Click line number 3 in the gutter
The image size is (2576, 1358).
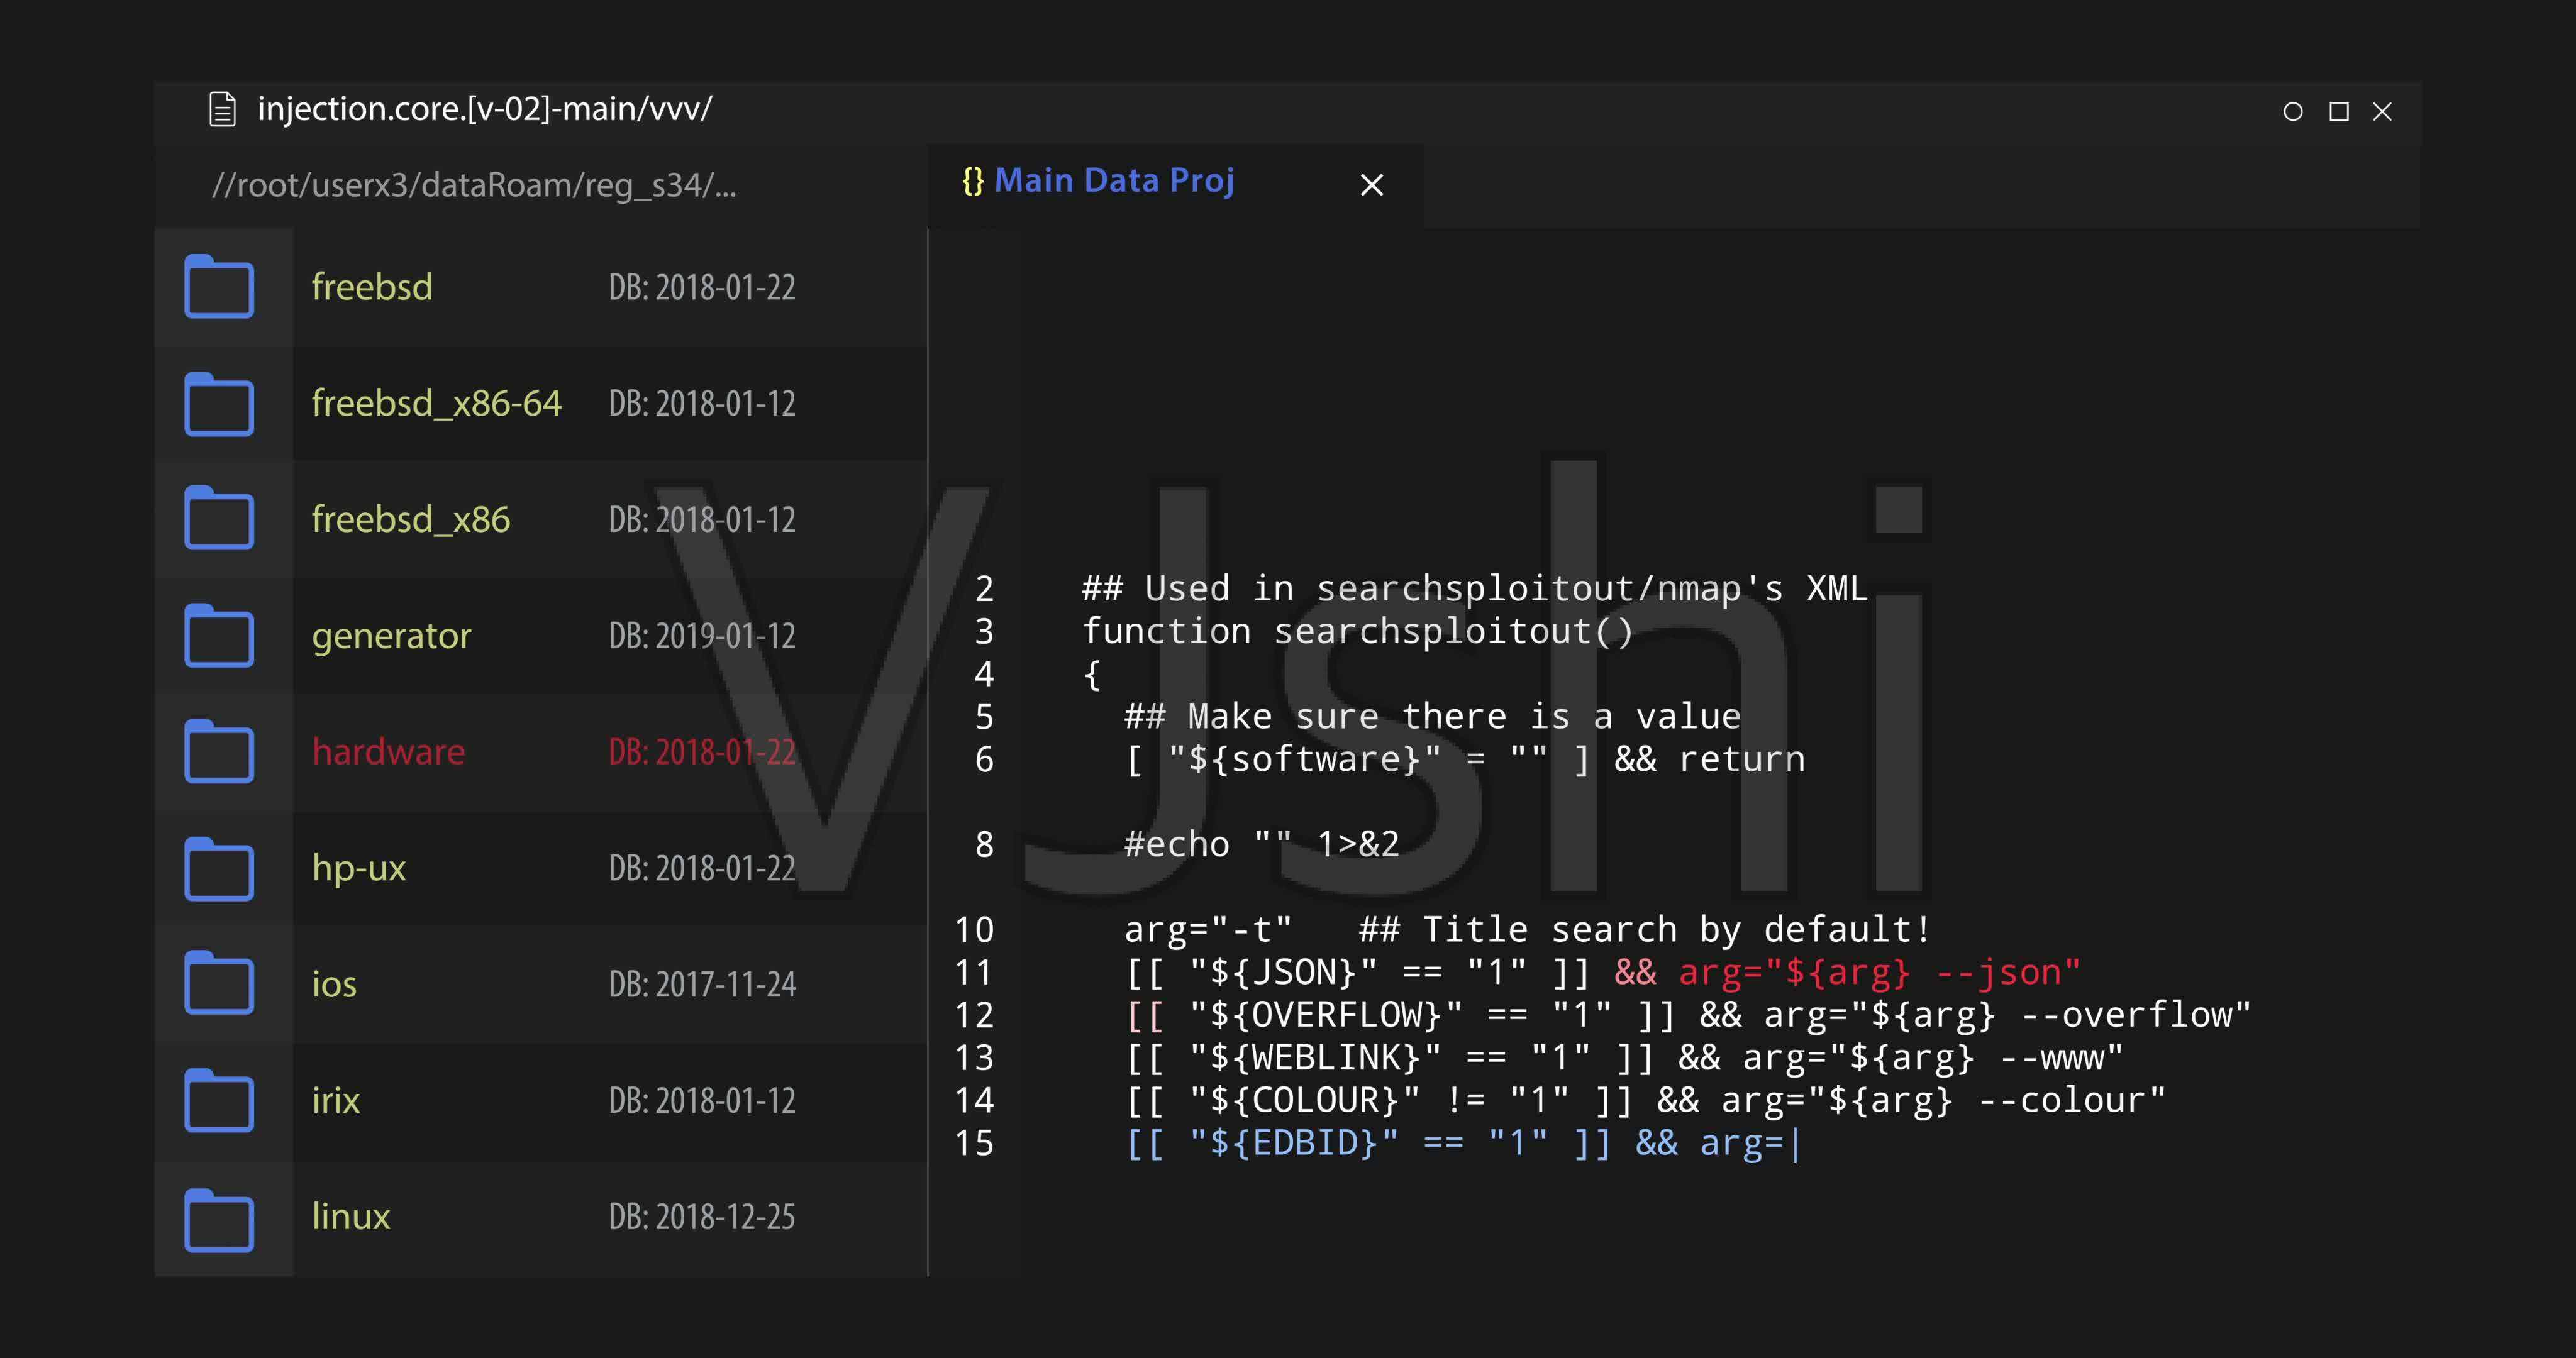(x=984, y=631)
